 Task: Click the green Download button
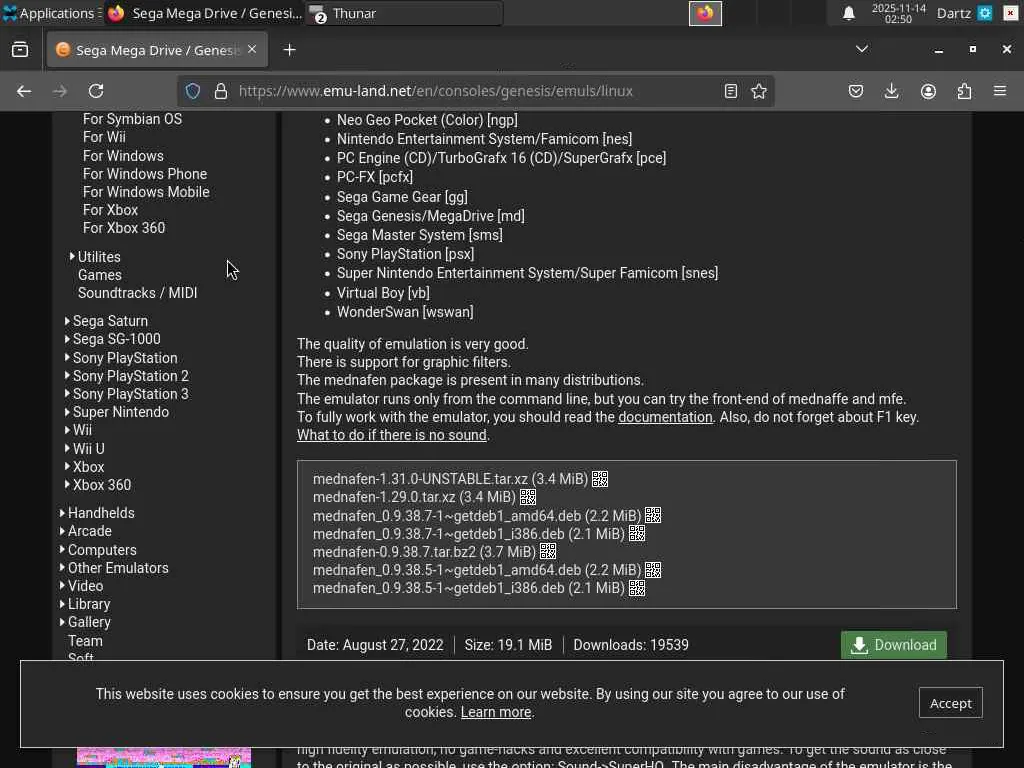tap(893, 645)
